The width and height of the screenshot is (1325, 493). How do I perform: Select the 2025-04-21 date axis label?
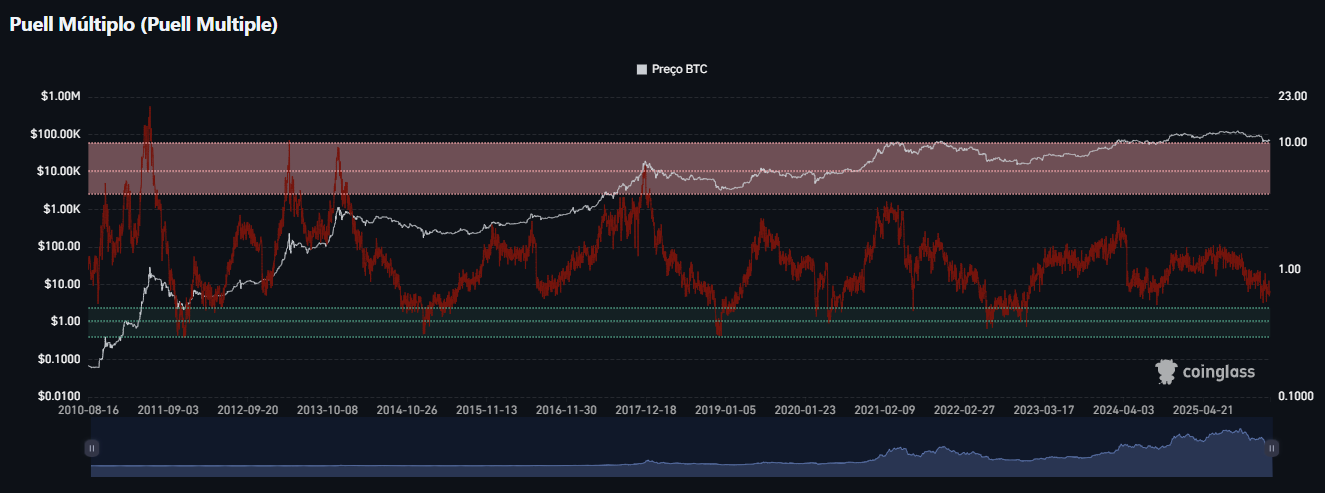click(x=1203, y=410)
